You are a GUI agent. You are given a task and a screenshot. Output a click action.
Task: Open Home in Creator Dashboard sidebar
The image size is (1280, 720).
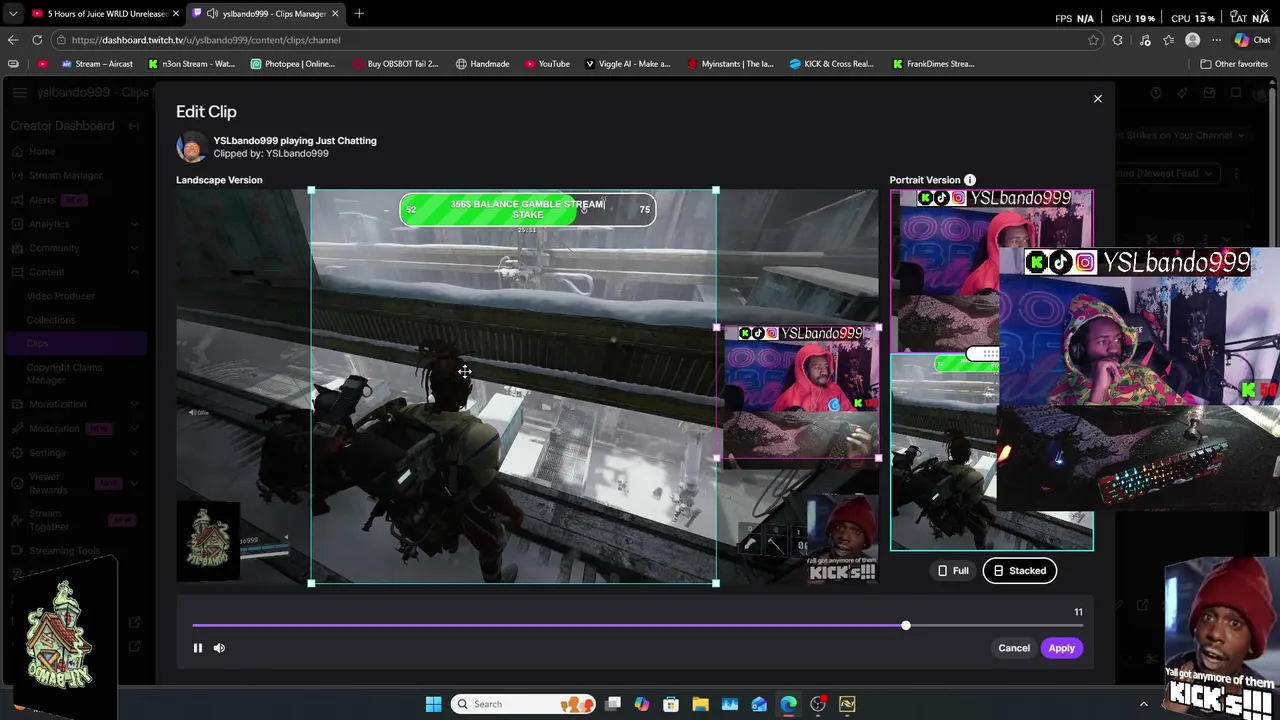42,152
